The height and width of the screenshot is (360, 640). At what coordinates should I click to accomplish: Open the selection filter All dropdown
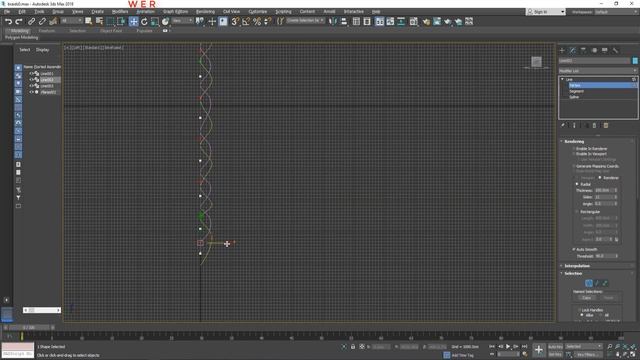71,20
